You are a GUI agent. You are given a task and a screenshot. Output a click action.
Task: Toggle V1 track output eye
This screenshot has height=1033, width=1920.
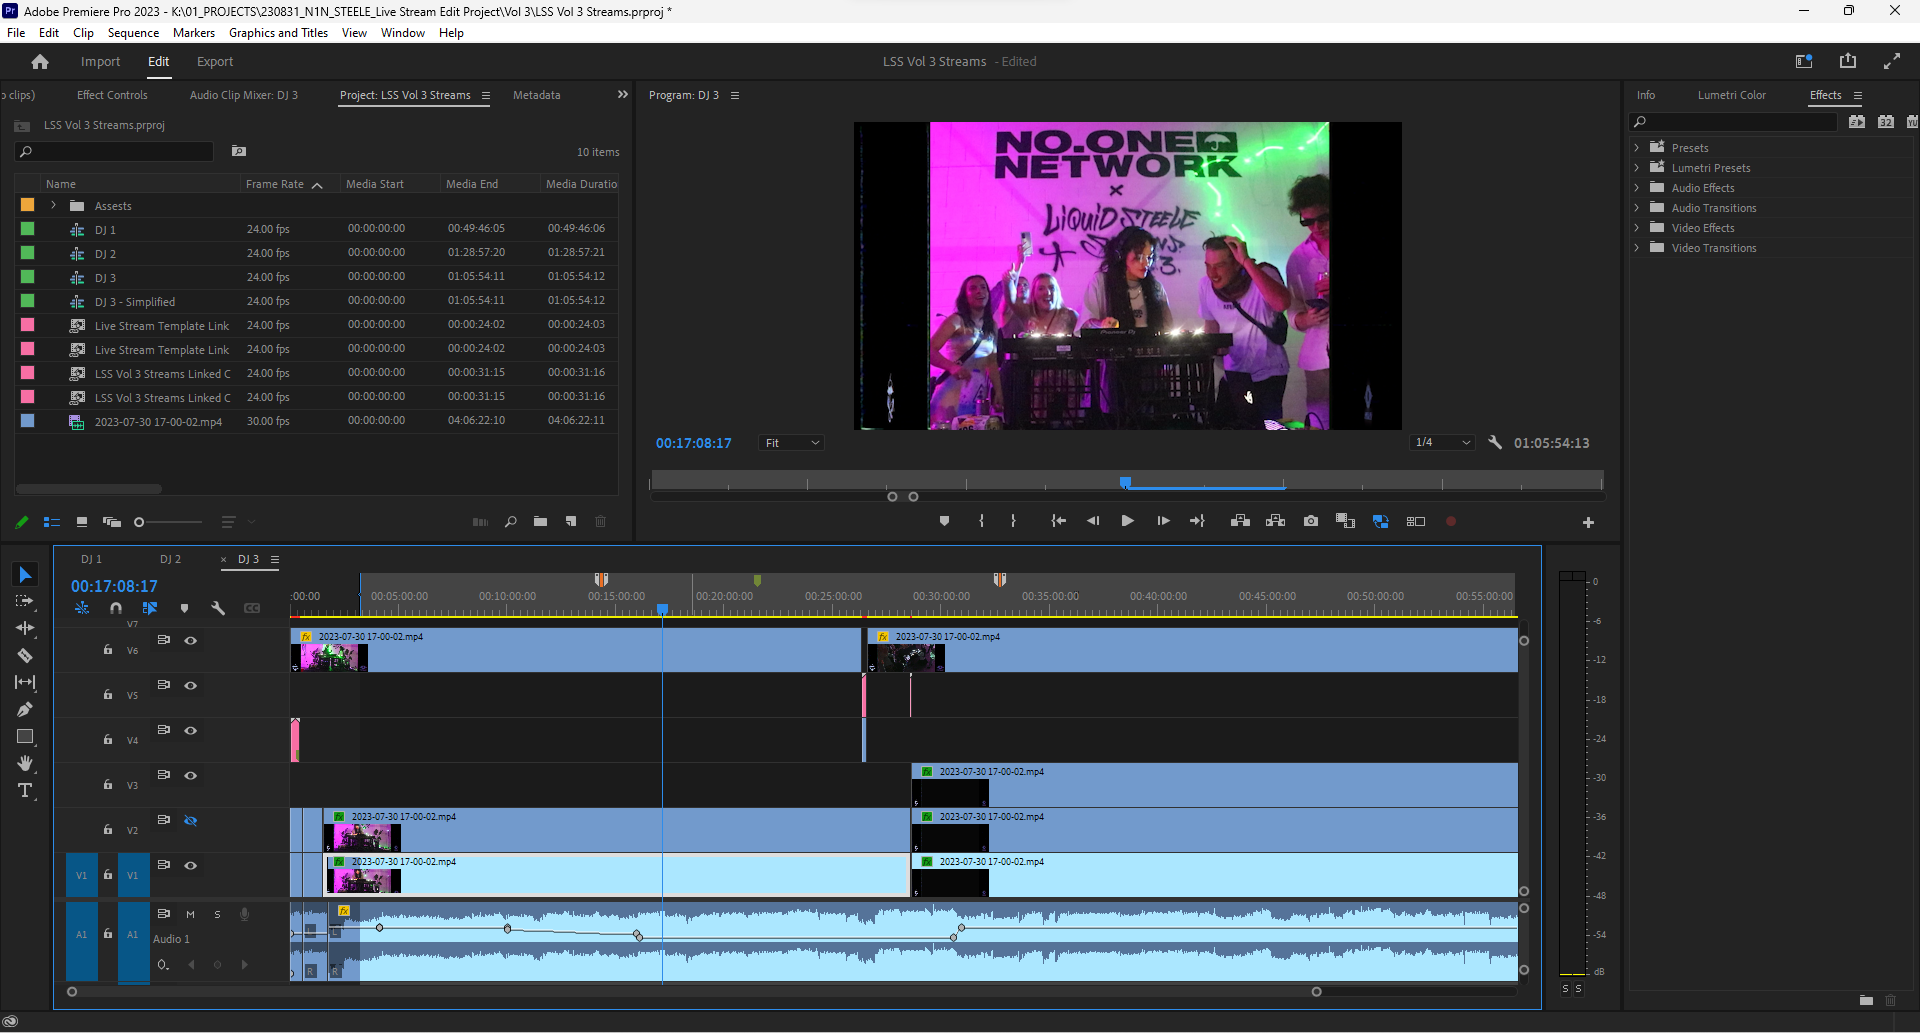190,865
